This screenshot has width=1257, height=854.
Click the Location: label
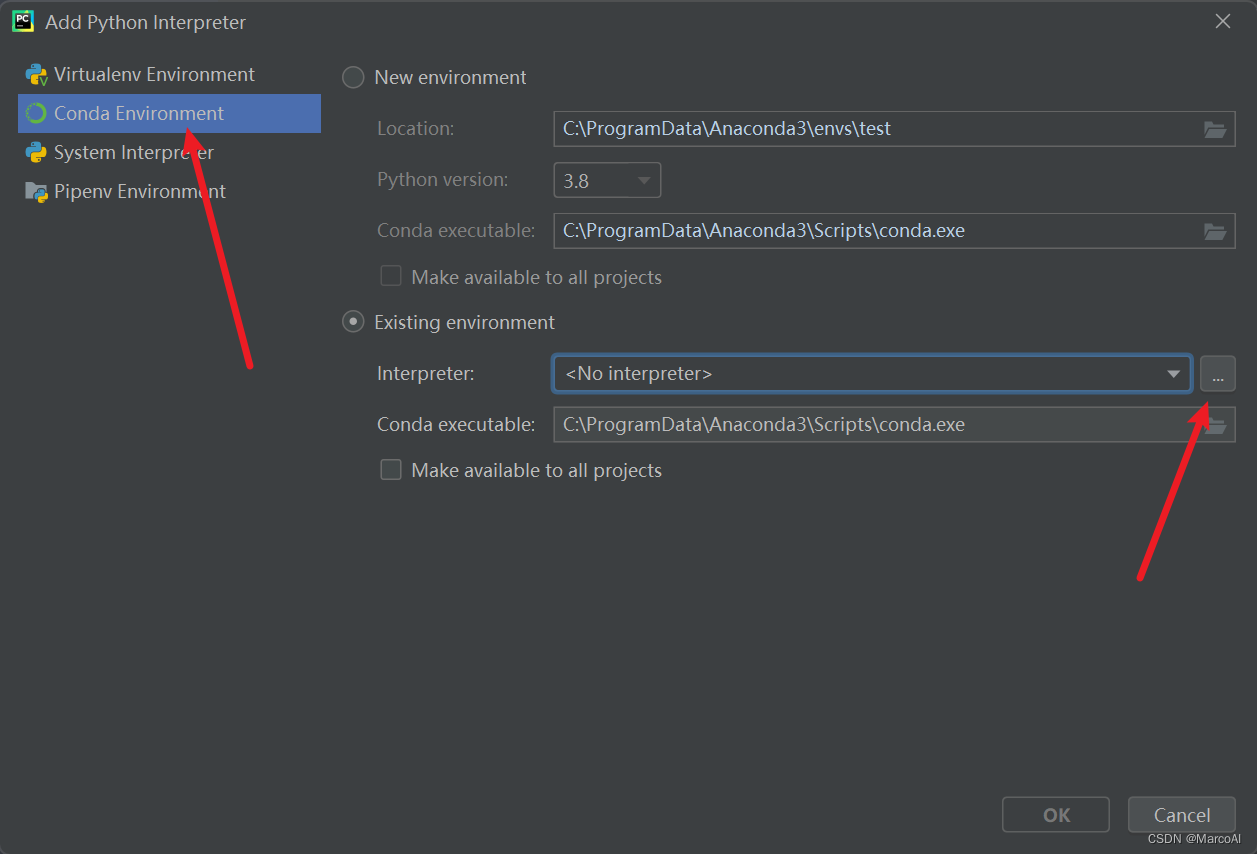(415, 129)
